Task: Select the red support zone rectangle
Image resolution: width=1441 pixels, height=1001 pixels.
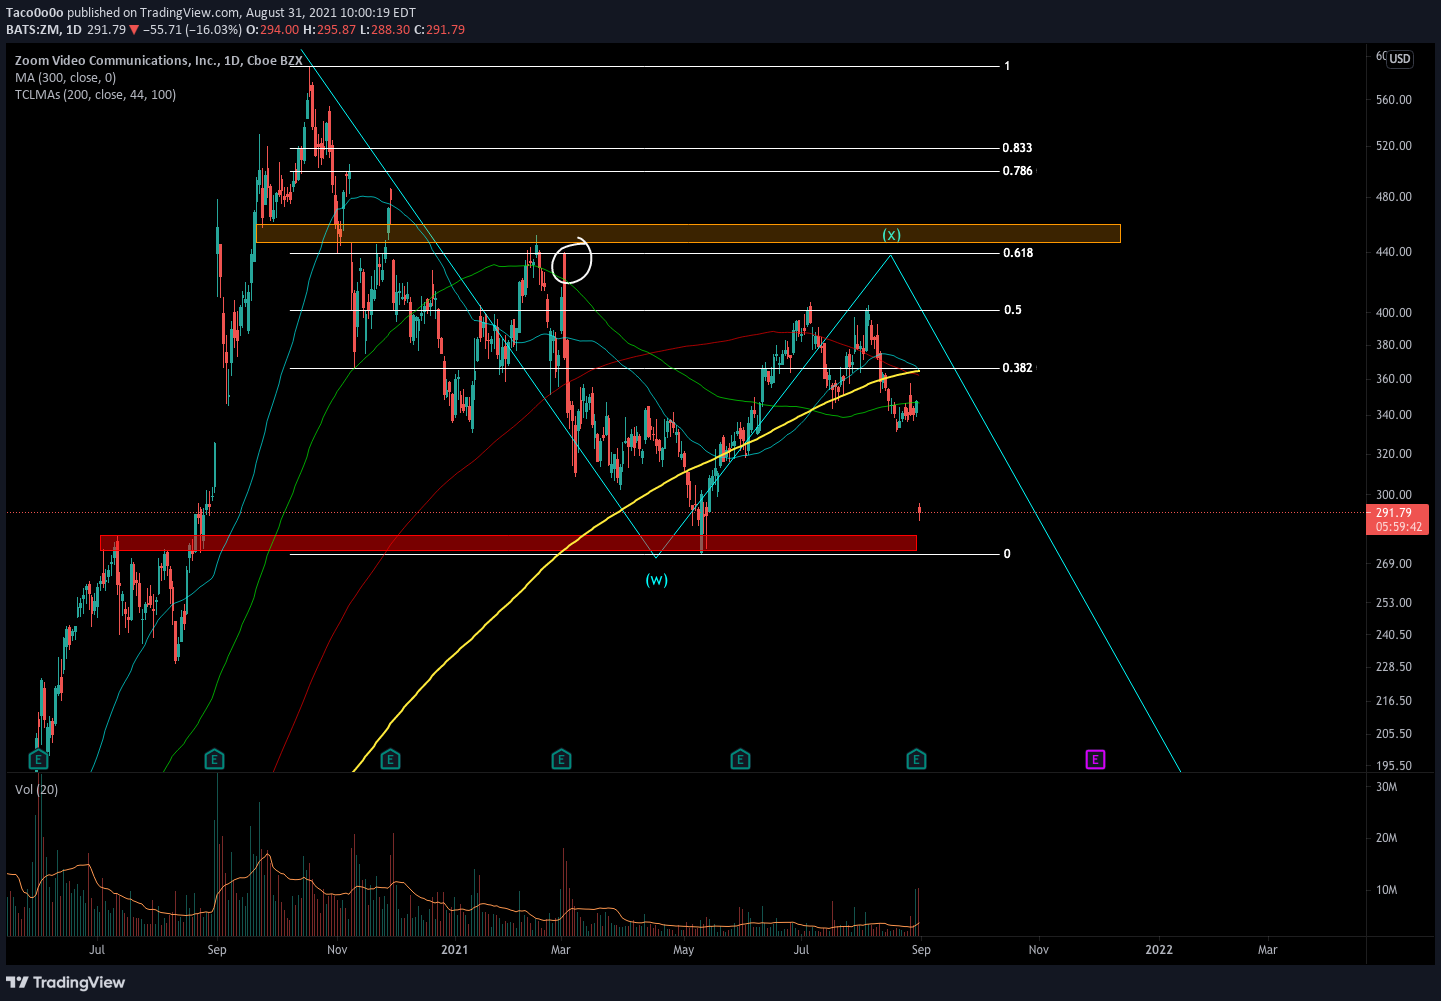Action: click(x=508, y=543)
